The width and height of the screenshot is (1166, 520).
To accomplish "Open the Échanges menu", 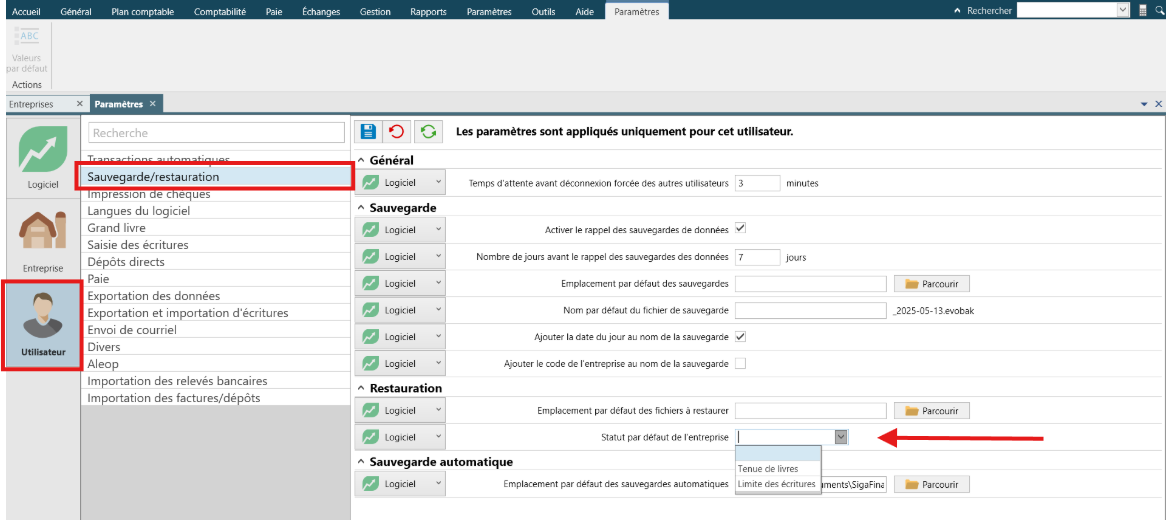I will [321, 11].
